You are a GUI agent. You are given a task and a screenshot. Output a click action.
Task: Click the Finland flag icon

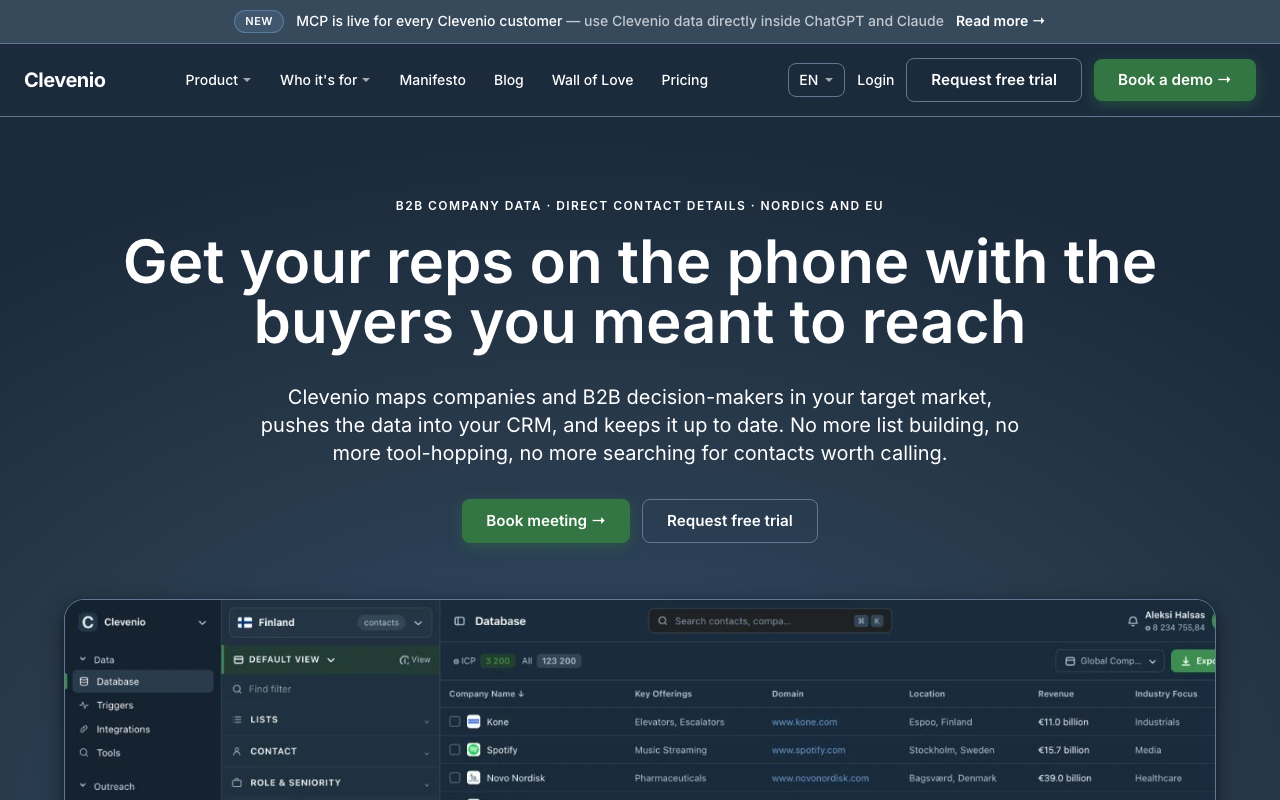245,622
